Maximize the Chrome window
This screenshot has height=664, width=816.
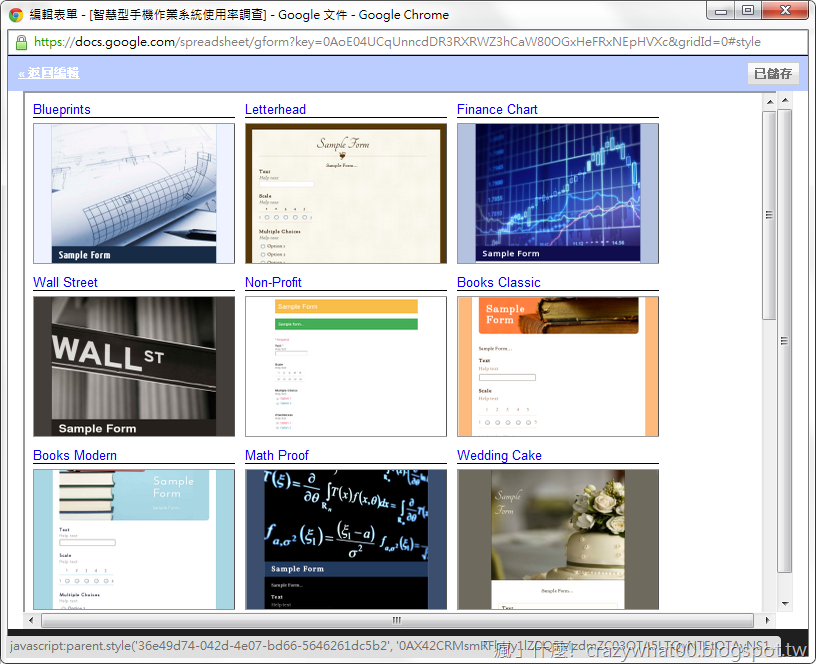click(748, 11)
